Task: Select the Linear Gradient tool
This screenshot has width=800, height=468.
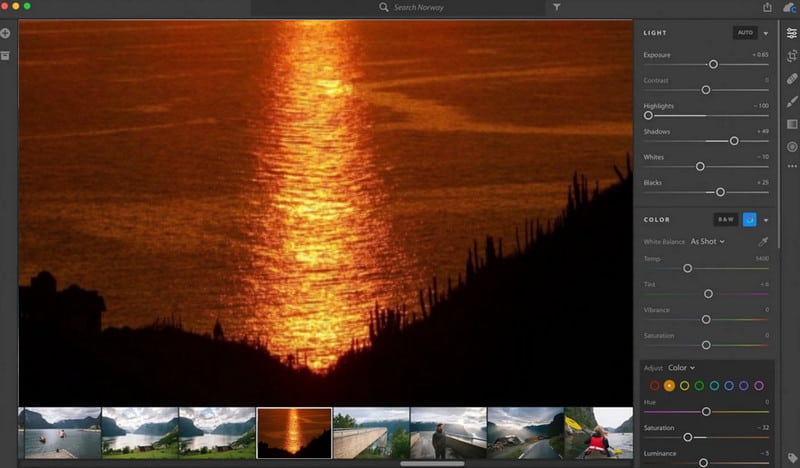Action: [791, 124]
